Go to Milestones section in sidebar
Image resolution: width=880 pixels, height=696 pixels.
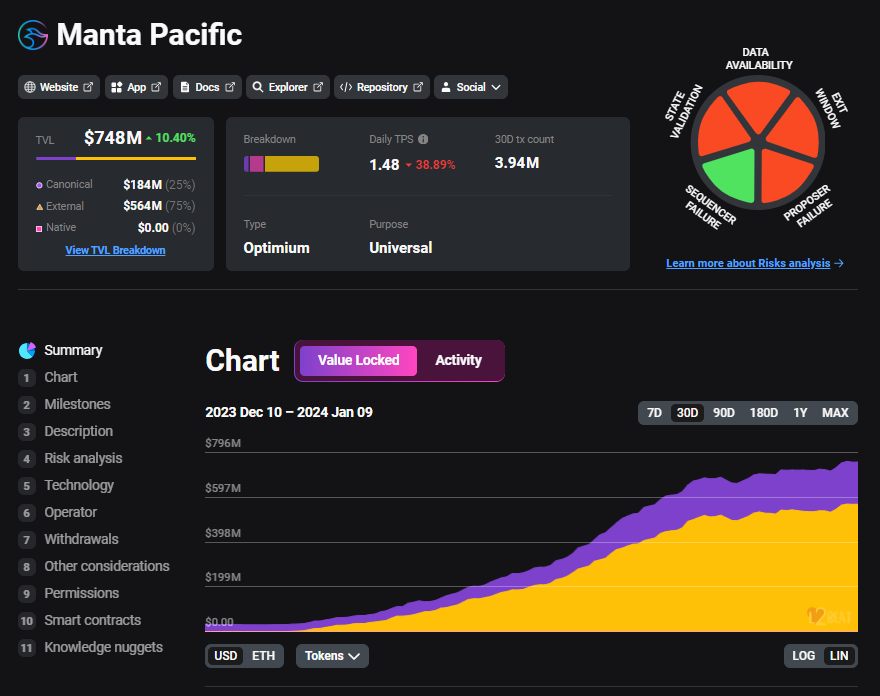(x=77, y=404)
